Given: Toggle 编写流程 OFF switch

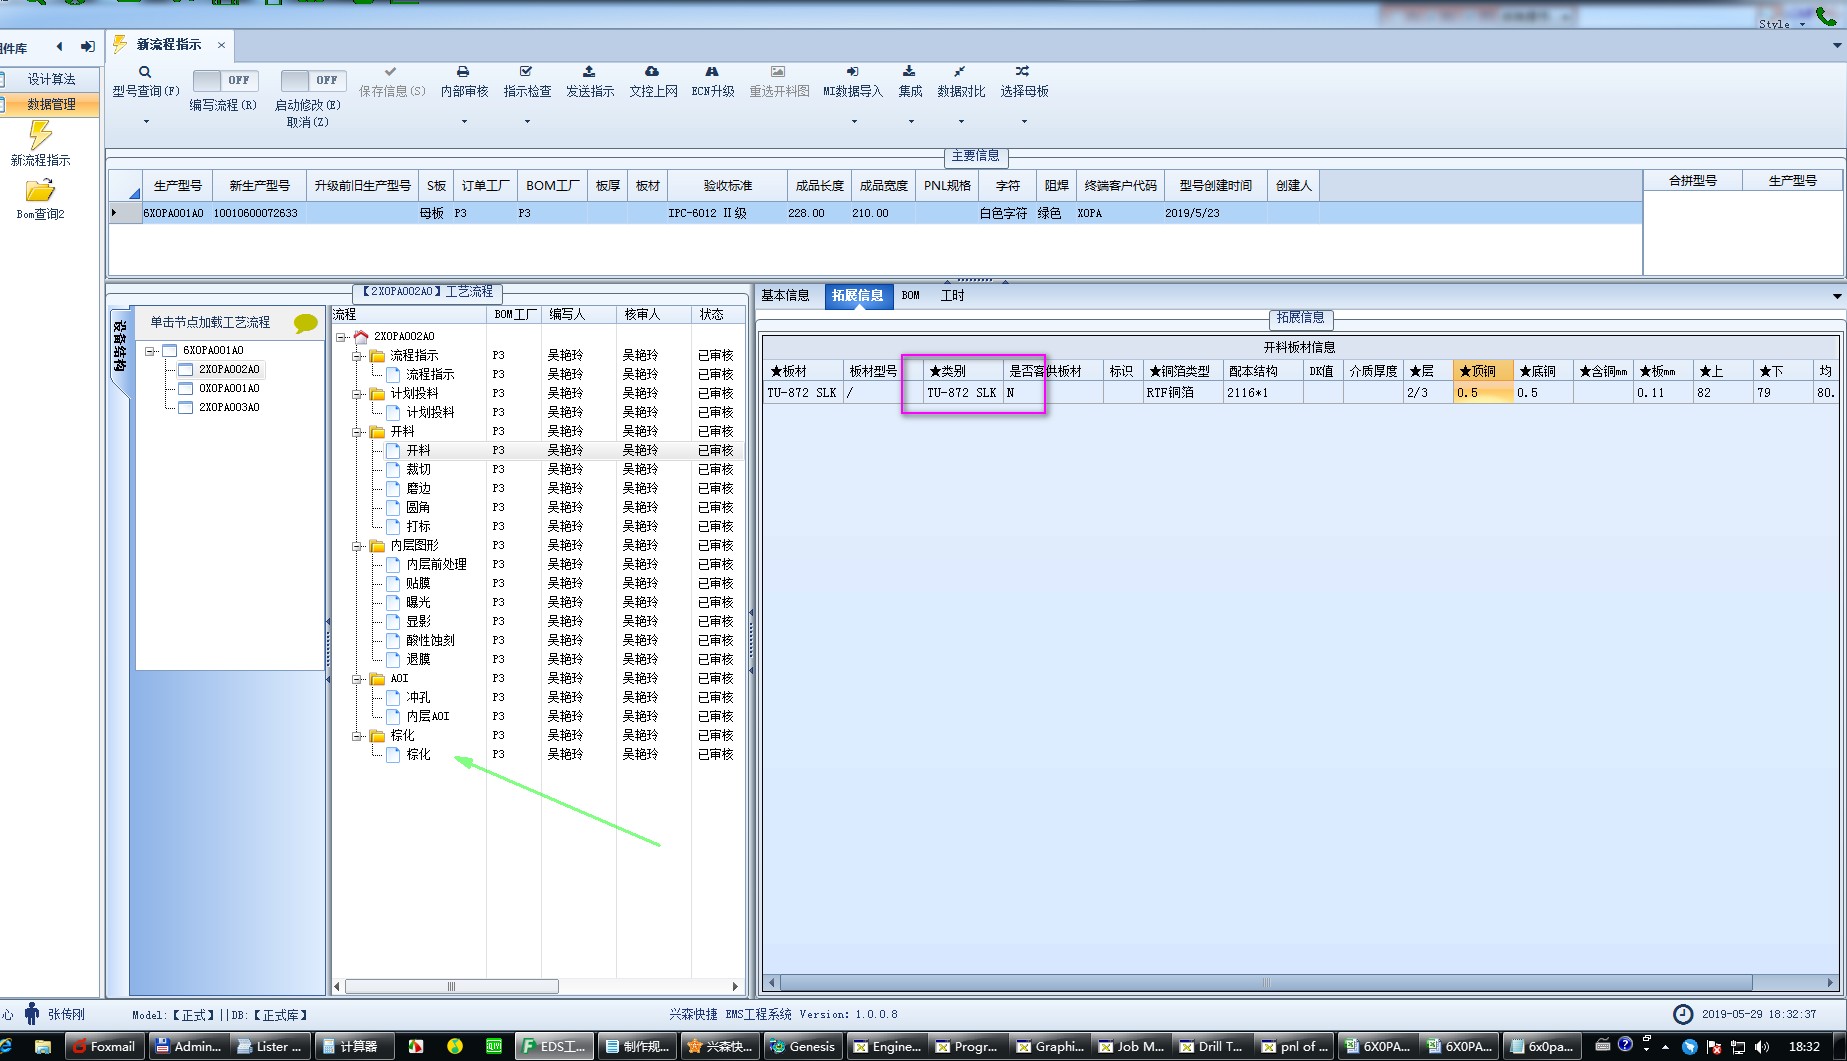Looking at the screenshot, I should pos(225,80).
